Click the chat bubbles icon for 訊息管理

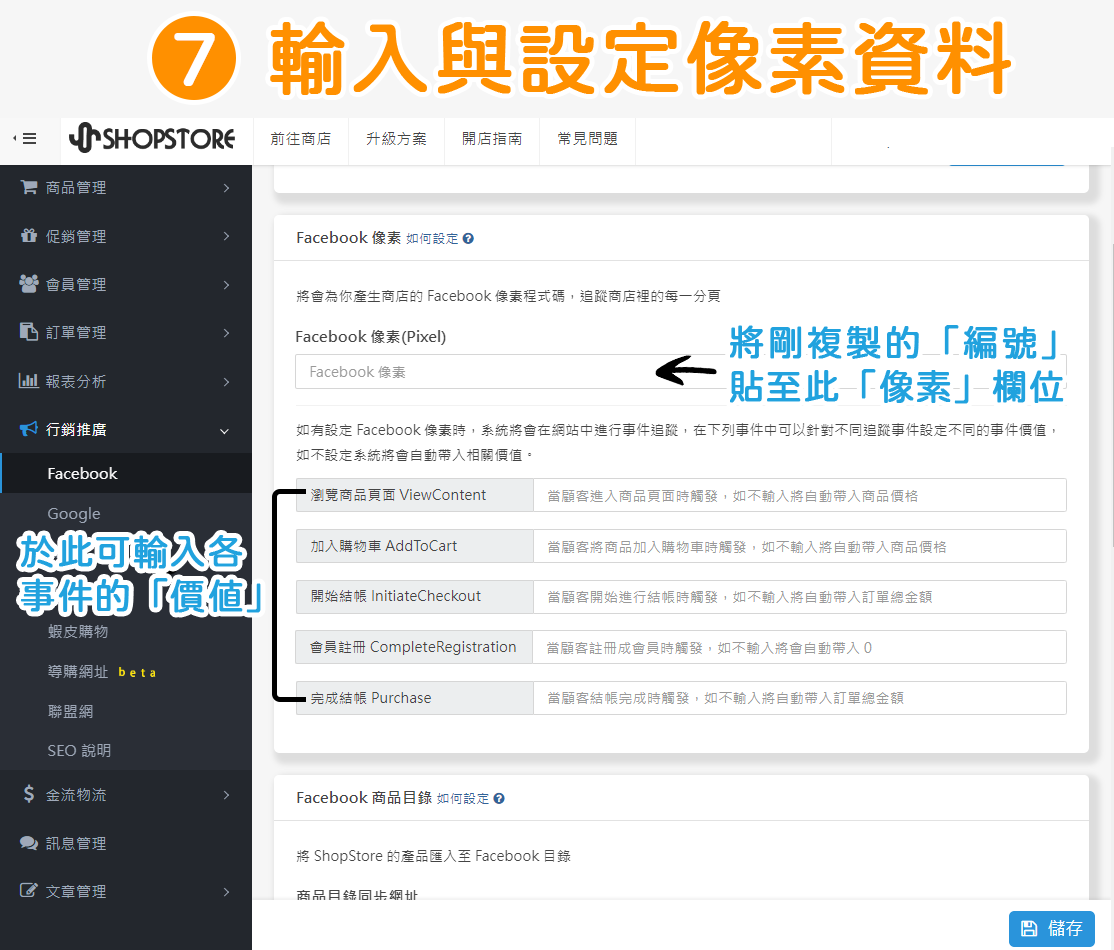click(28, 843)
